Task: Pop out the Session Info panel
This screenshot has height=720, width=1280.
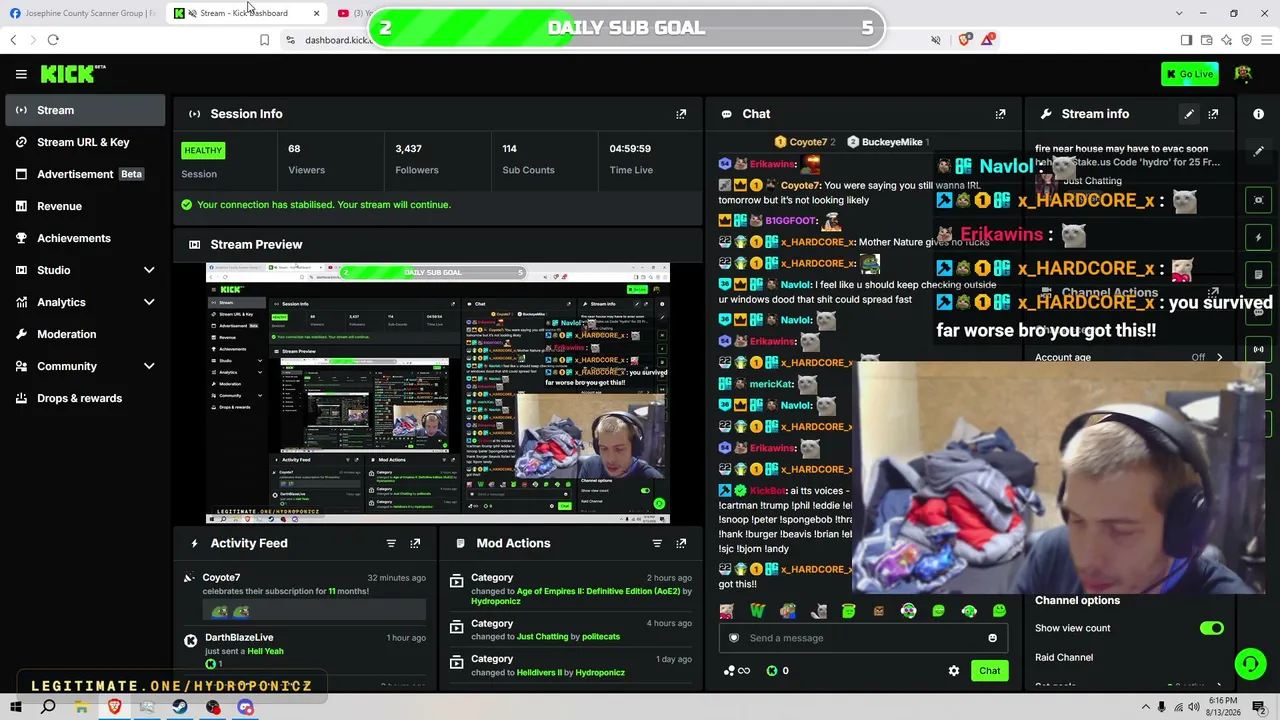Action: coord(681,114)
